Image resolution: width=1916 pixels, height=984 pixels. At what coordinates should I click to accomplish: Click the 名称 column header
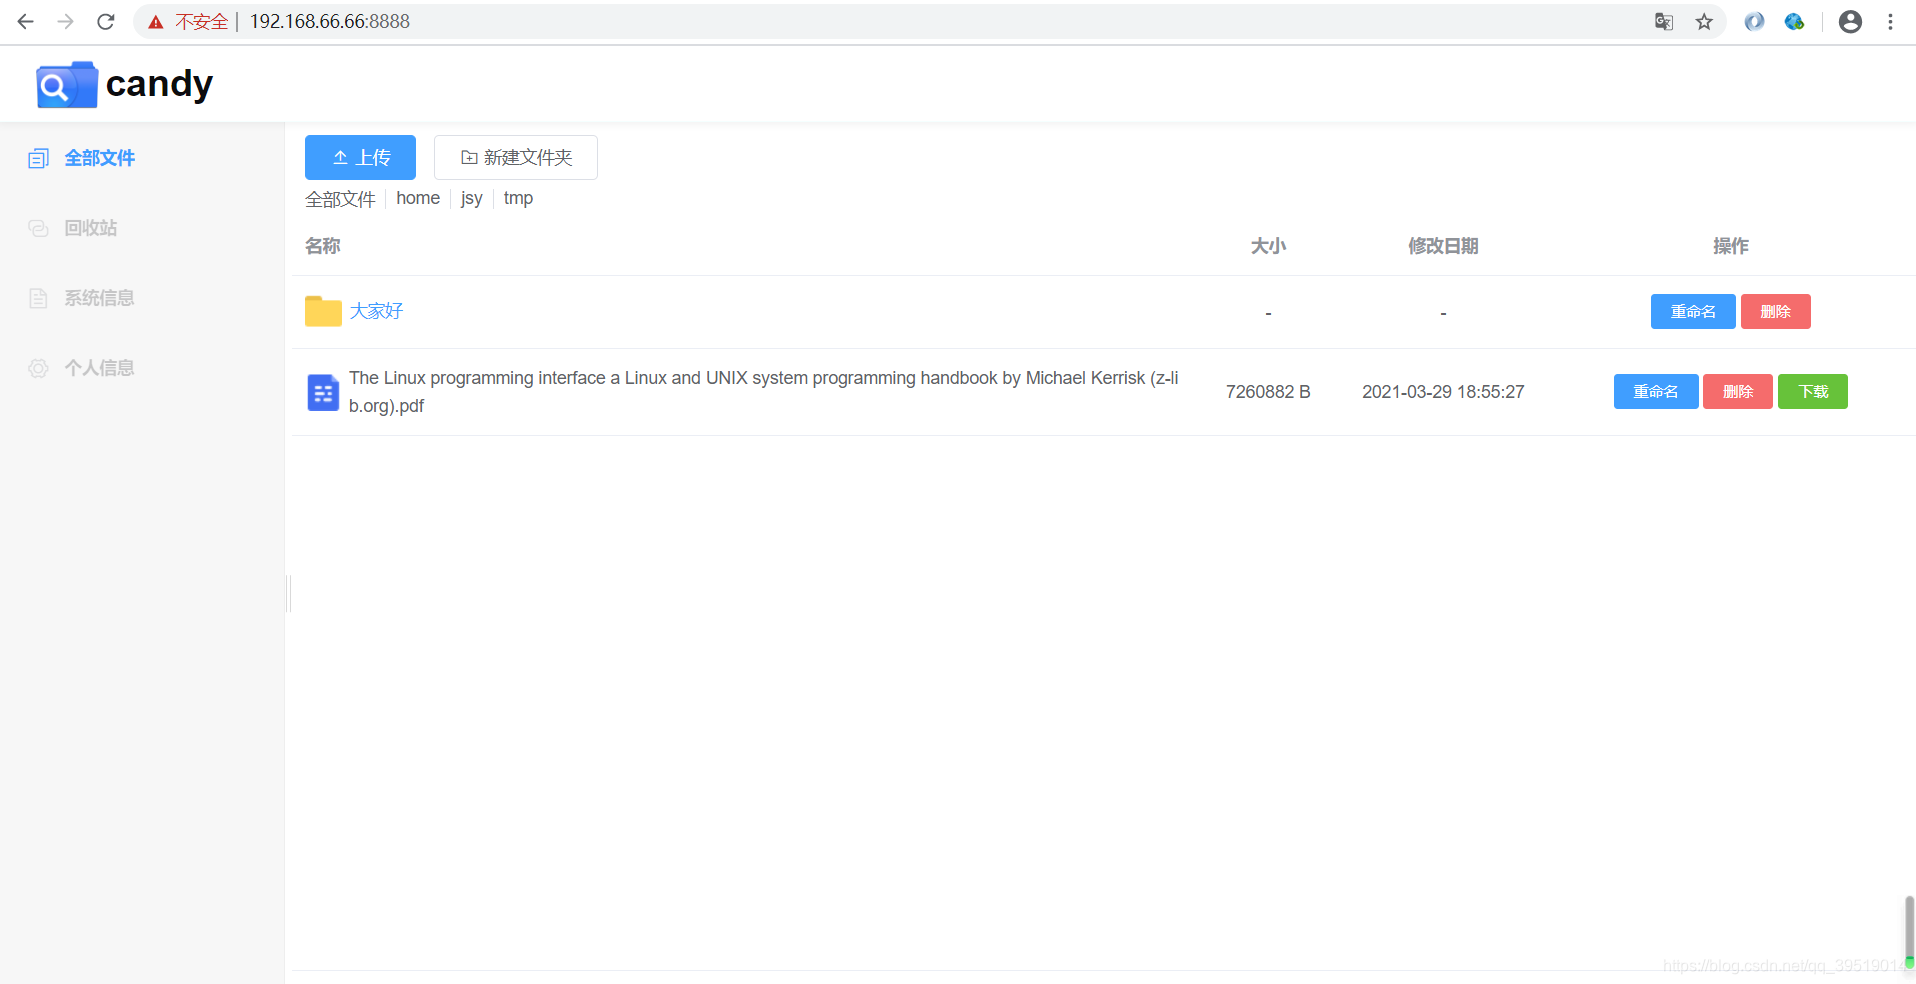323,246
